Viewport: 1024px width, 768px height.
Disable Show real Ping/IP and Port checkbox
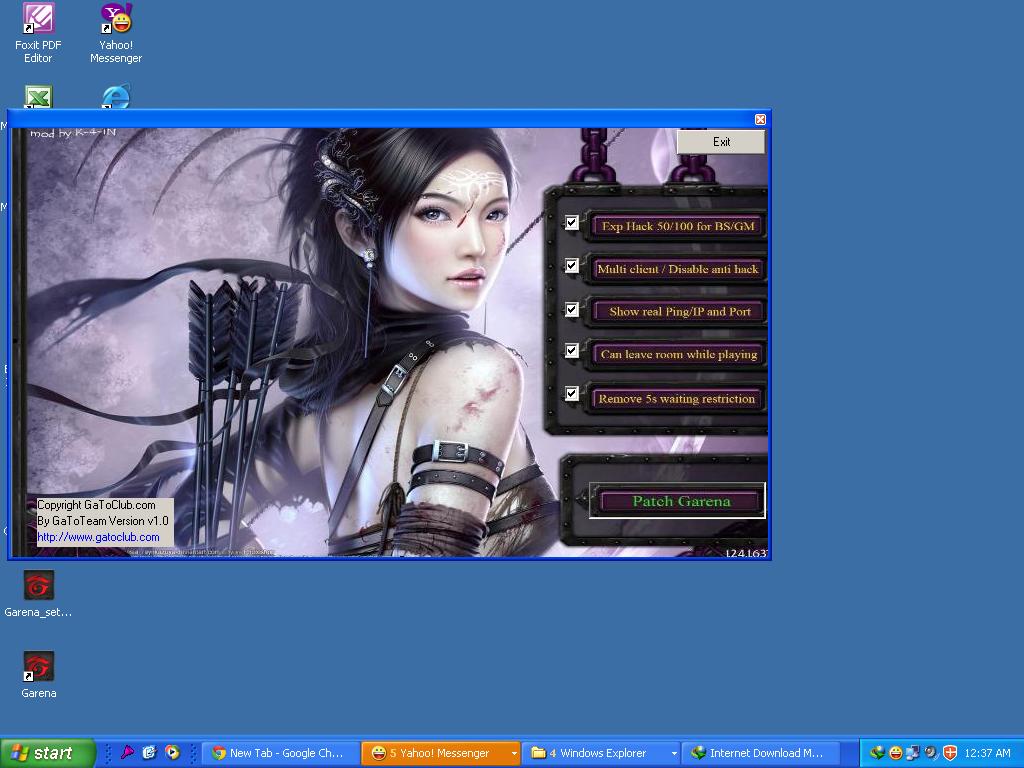coord(572,310)
